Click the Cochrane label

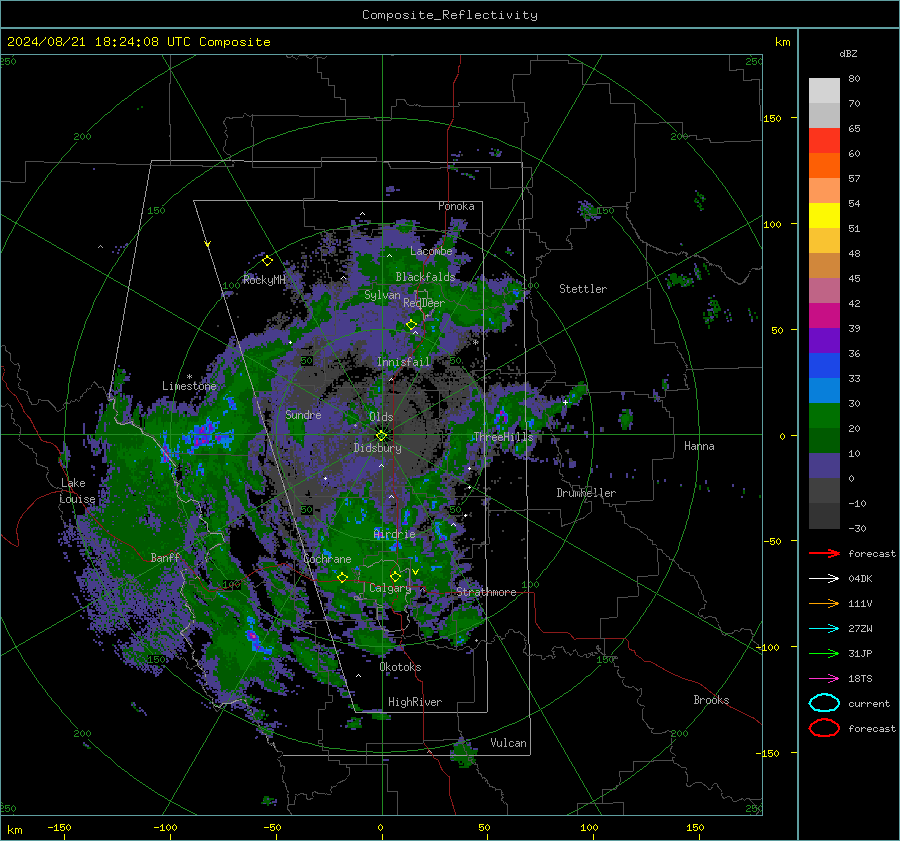point(327,559)
